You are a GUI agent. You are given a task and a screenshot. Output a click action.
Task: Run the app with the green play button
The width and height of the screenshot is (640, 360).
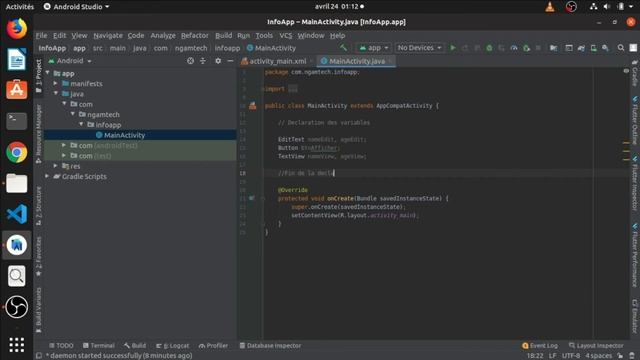click(x=453, y=48)
